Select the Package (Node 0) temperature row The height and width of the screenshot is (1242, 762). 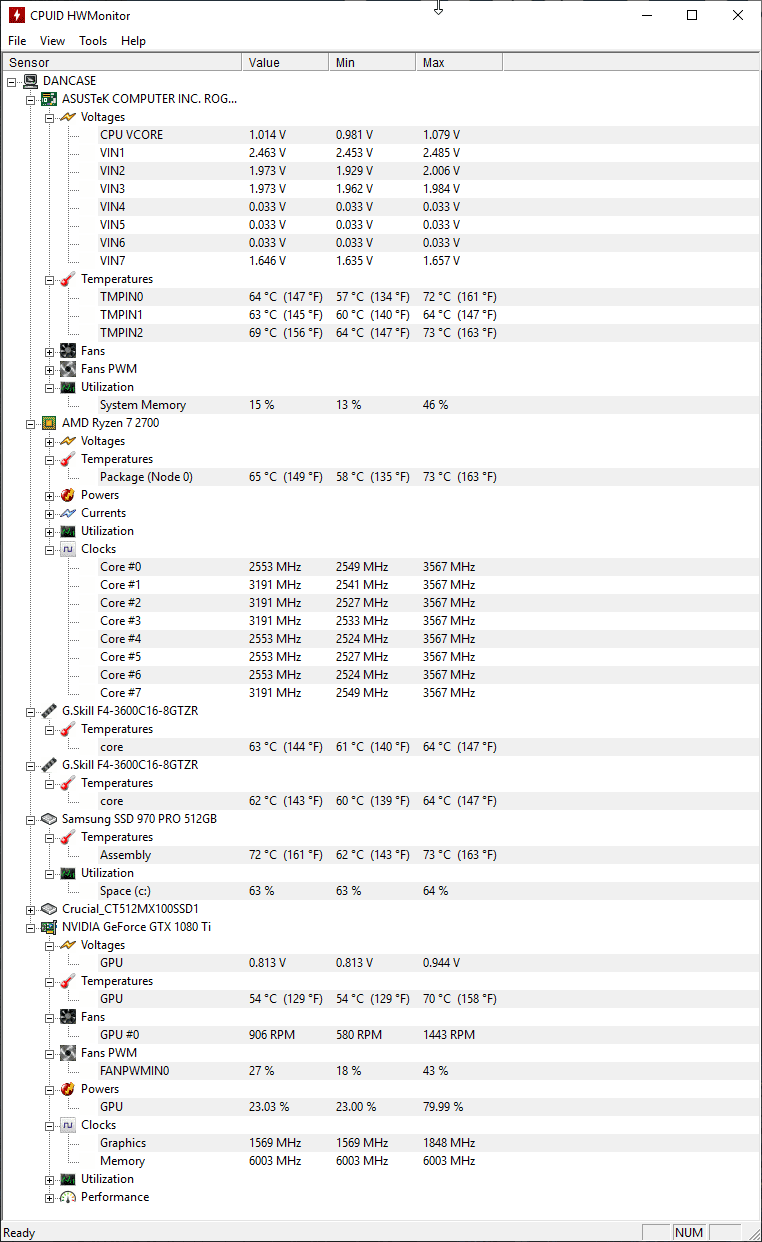click(x=380, y=477)
